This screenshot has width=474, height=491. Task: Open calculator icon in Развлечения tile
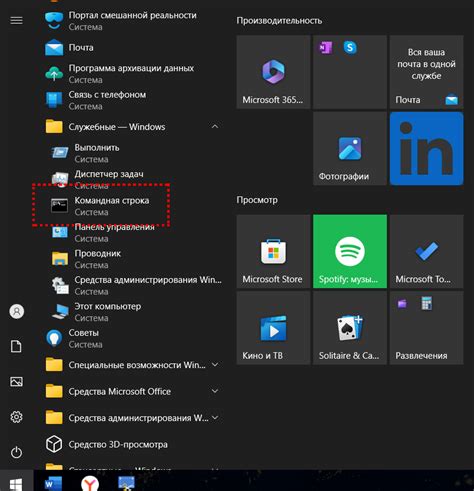pos(426,303)
